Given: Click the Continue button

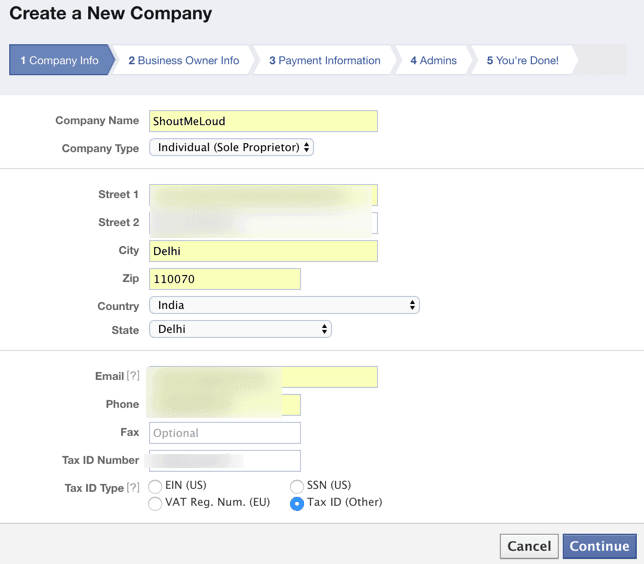Looking at the screenshot, I should coord(599,546).
